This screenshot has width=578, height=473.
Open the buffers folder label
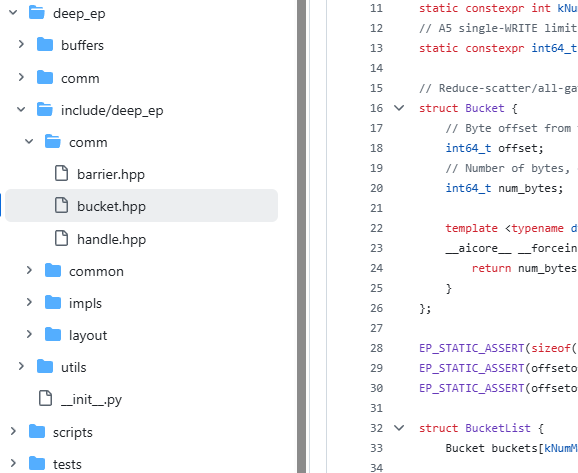click(82, 45)
